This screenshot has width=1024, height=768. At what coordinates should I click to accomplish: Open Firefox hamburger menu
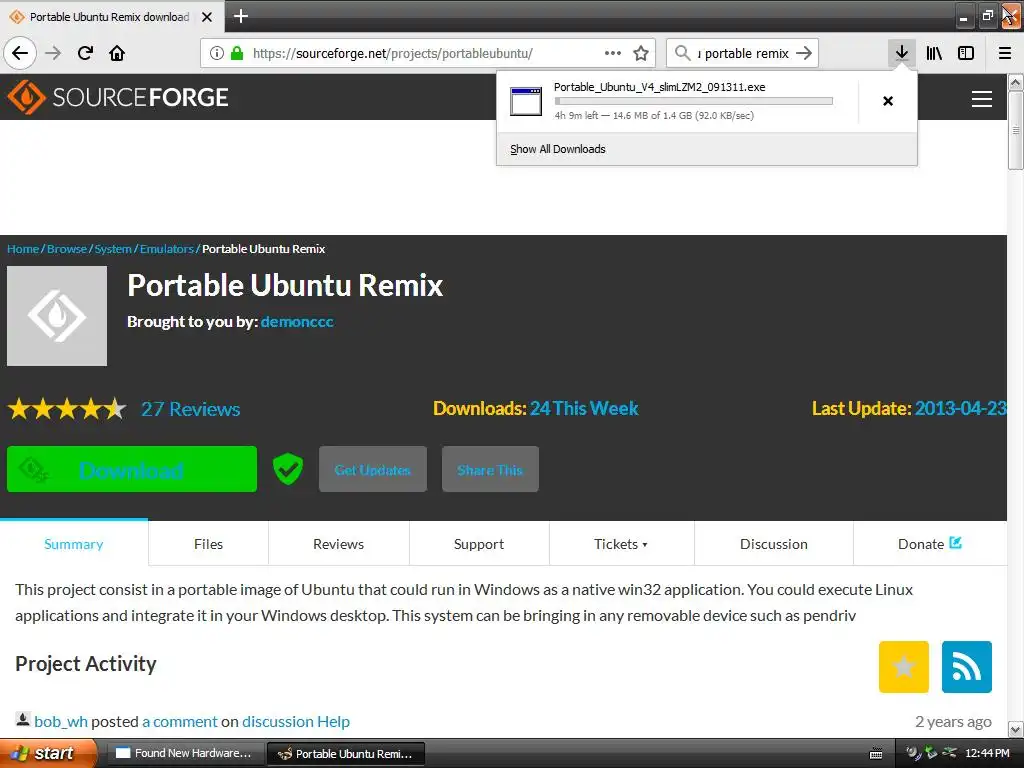tap(1005, 53)
